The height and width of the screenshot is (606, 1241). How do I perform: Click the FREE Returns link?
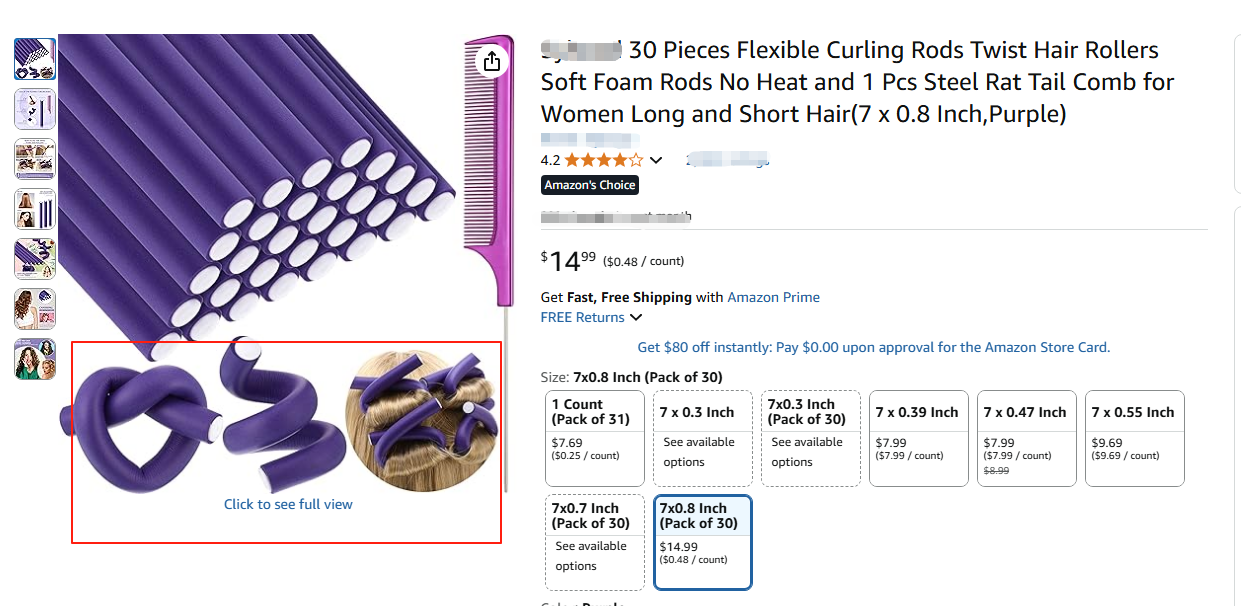tap(583, 317)
